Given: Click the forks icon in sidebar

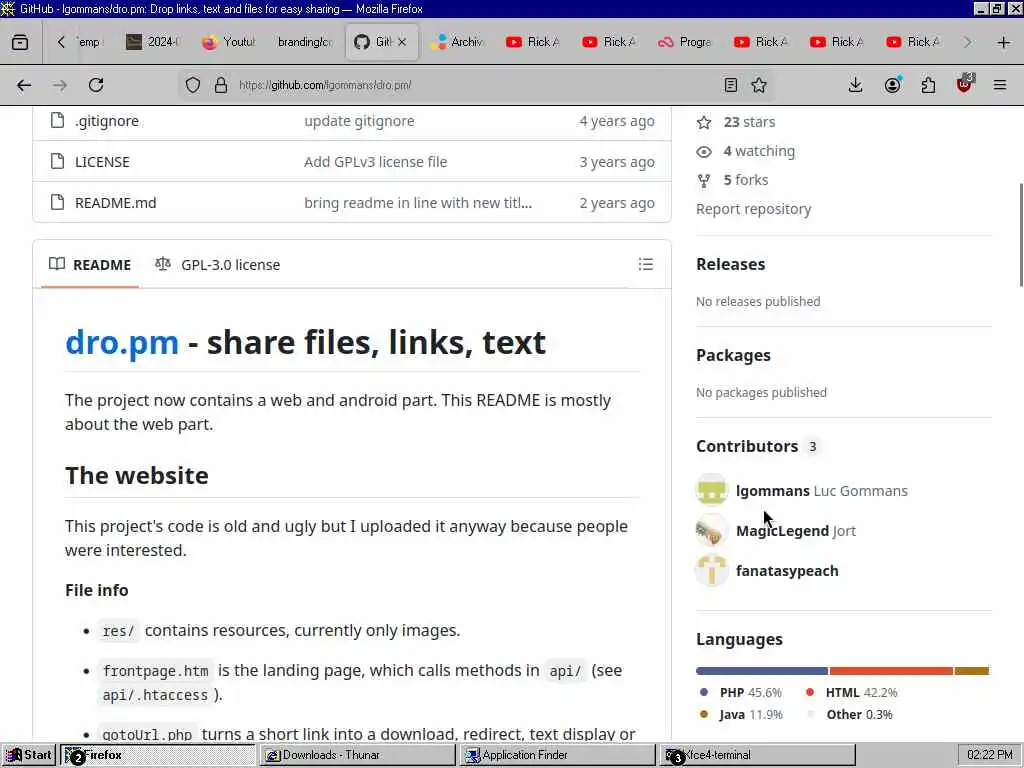Looking at the screenshot, I should tap(704, 180).
